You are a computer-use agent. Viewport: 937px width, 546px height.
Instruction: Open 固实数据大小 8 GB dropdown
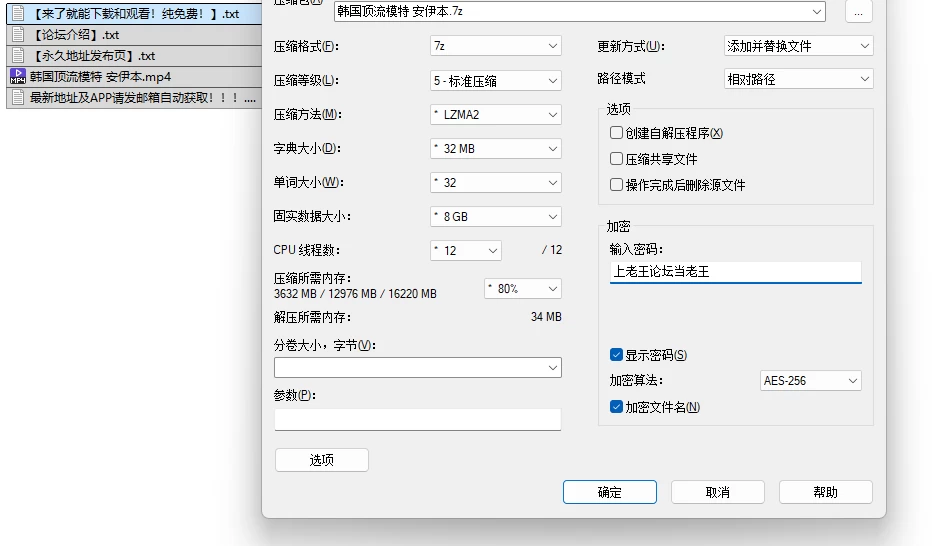click(x=495, y=217)
